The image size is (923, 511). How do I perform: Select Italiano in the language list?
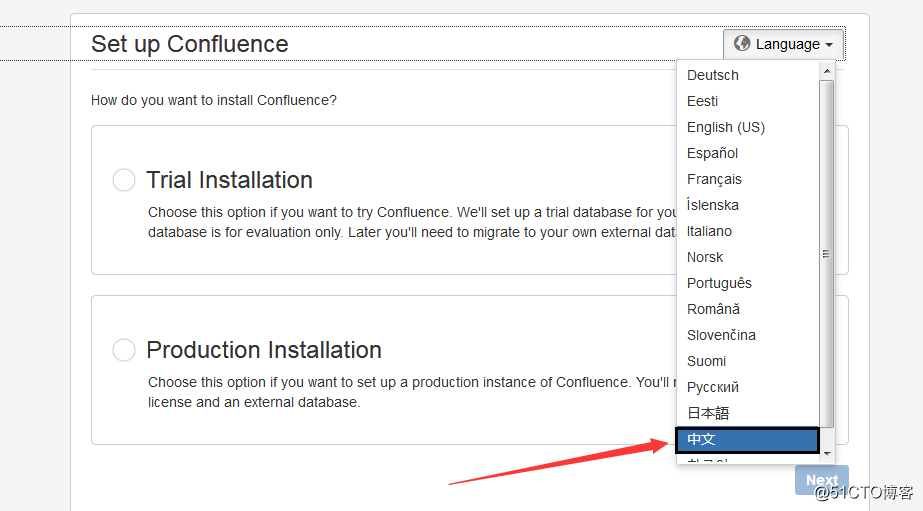point(709,231)
